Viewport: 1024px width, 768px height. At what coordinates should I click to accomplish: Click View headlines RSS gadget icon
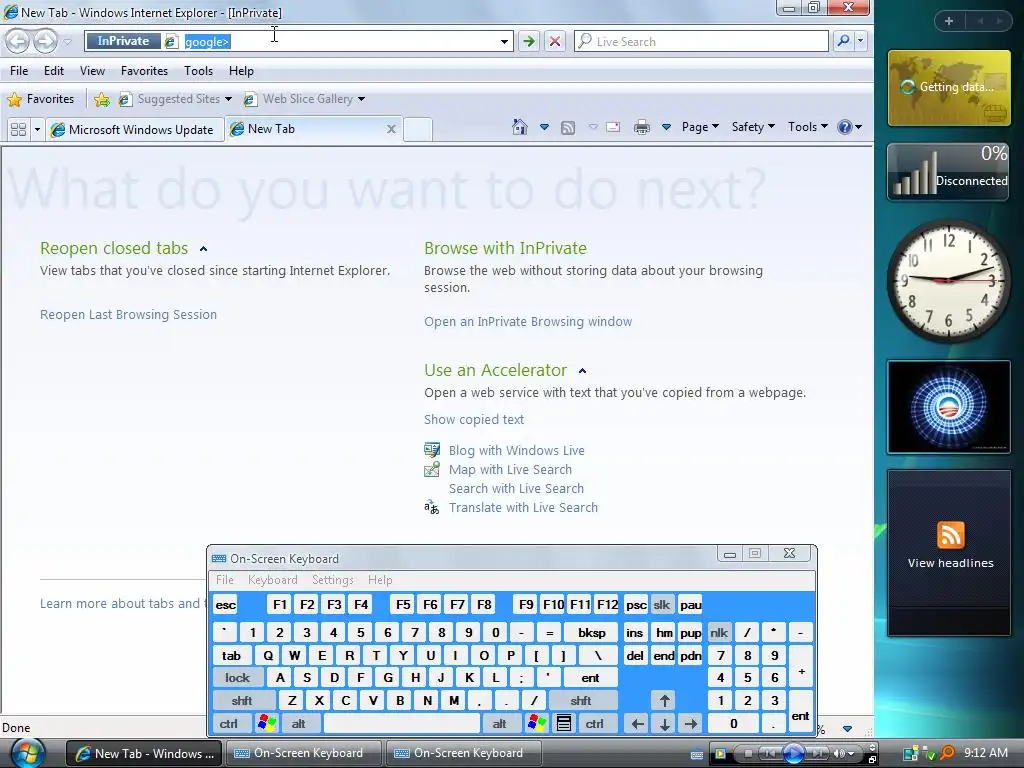(x=950, y=536)
